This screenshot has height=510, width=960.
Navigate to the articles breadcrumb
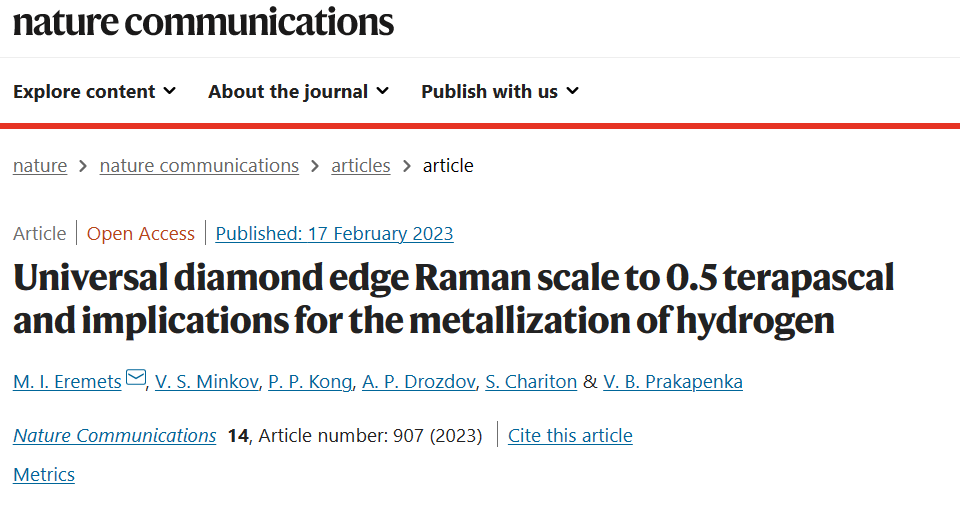[361, 165]
